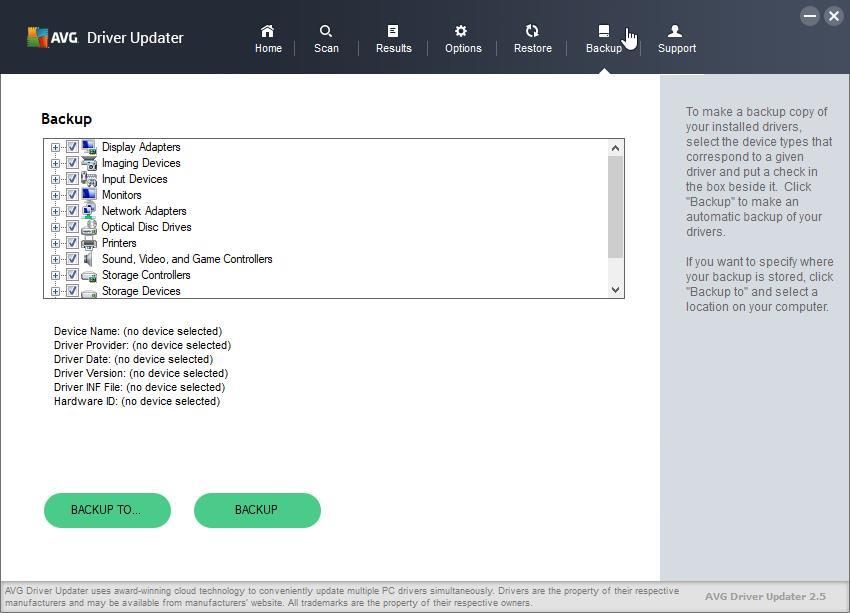Uncheck the Input Devices checkbox

coord(72,179)
